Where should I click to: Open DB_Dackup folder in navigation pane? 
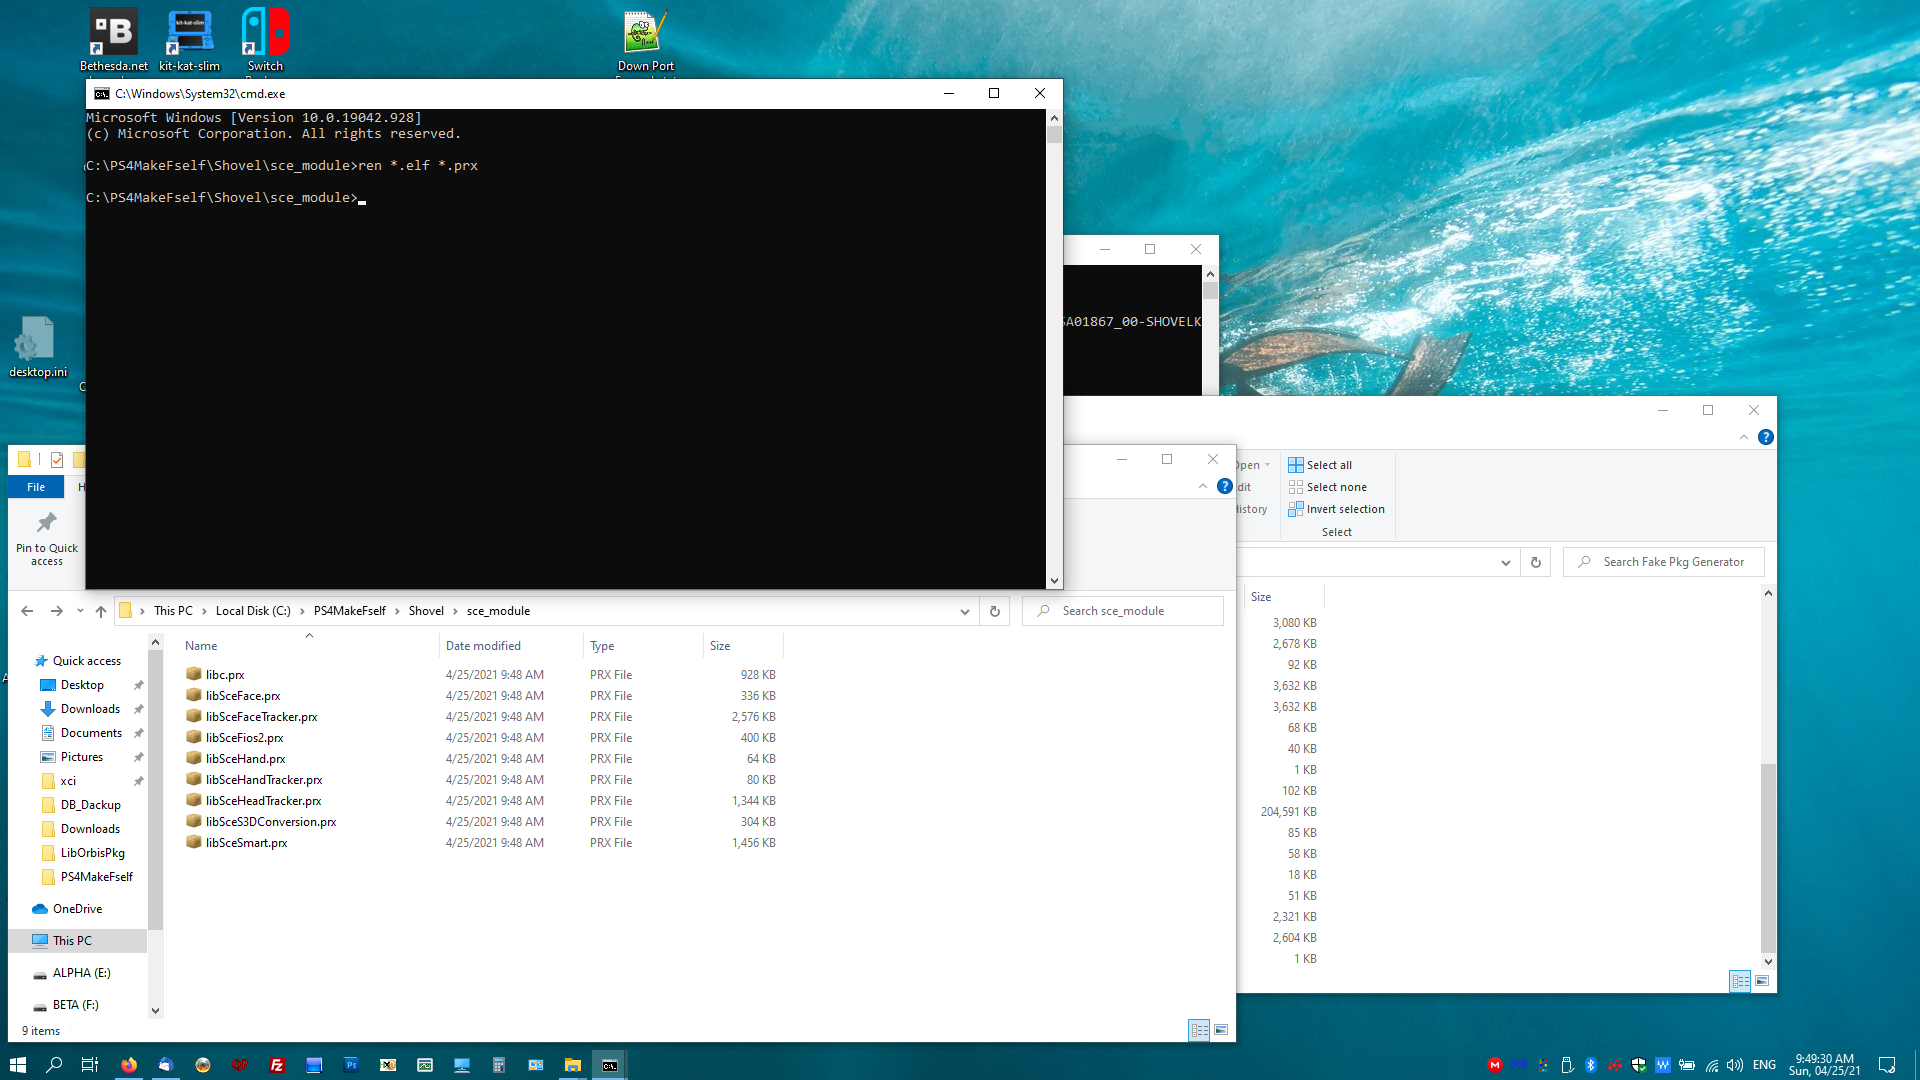[90, 805]
